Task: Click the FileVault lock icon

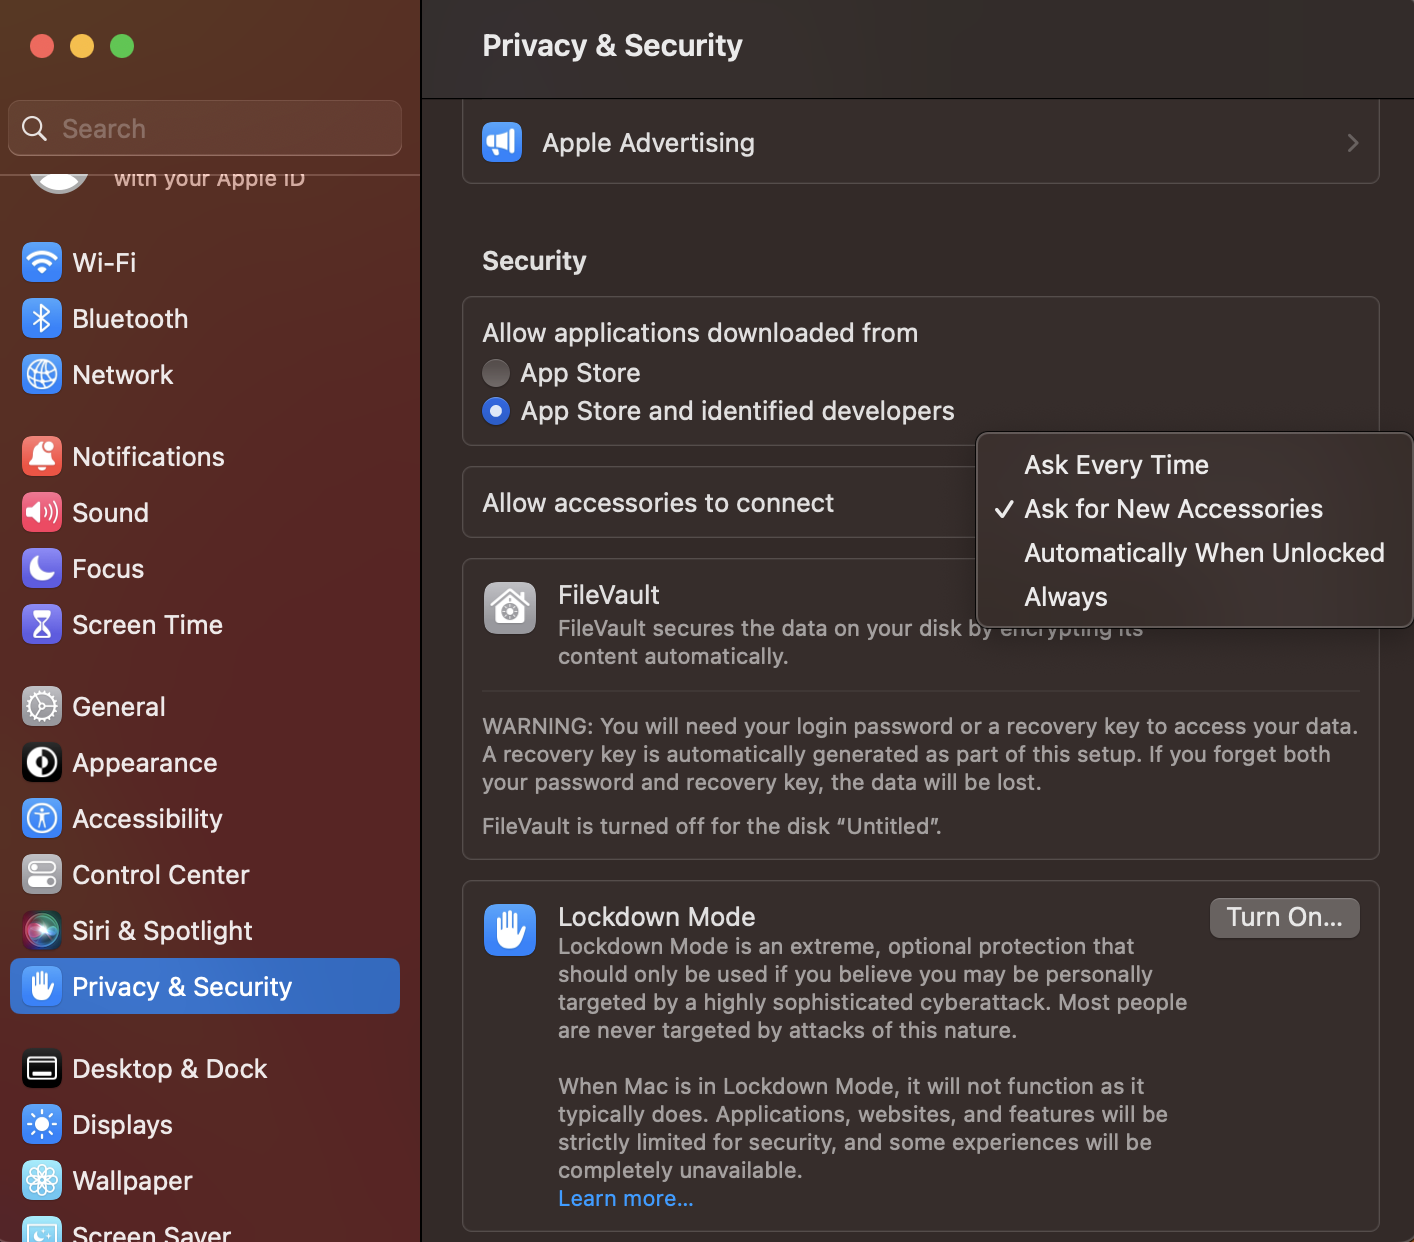Action: 509,607
